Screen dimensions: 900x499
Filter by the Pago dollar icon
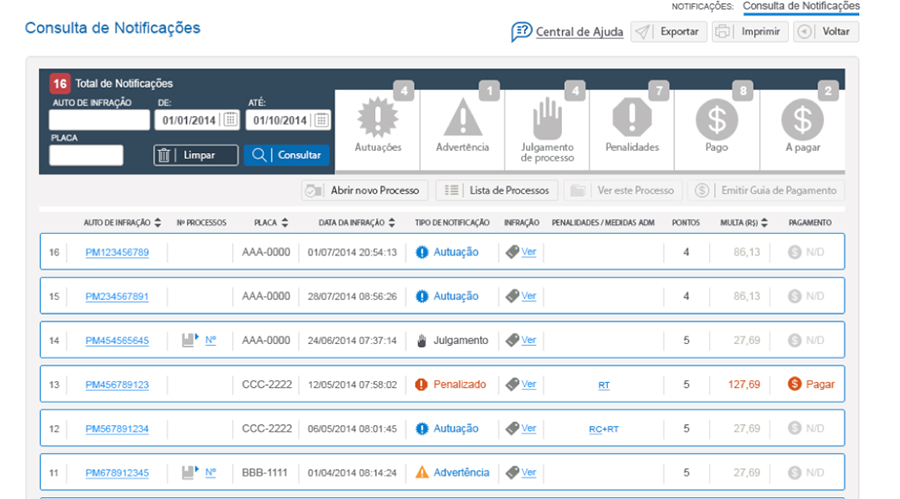716,121
